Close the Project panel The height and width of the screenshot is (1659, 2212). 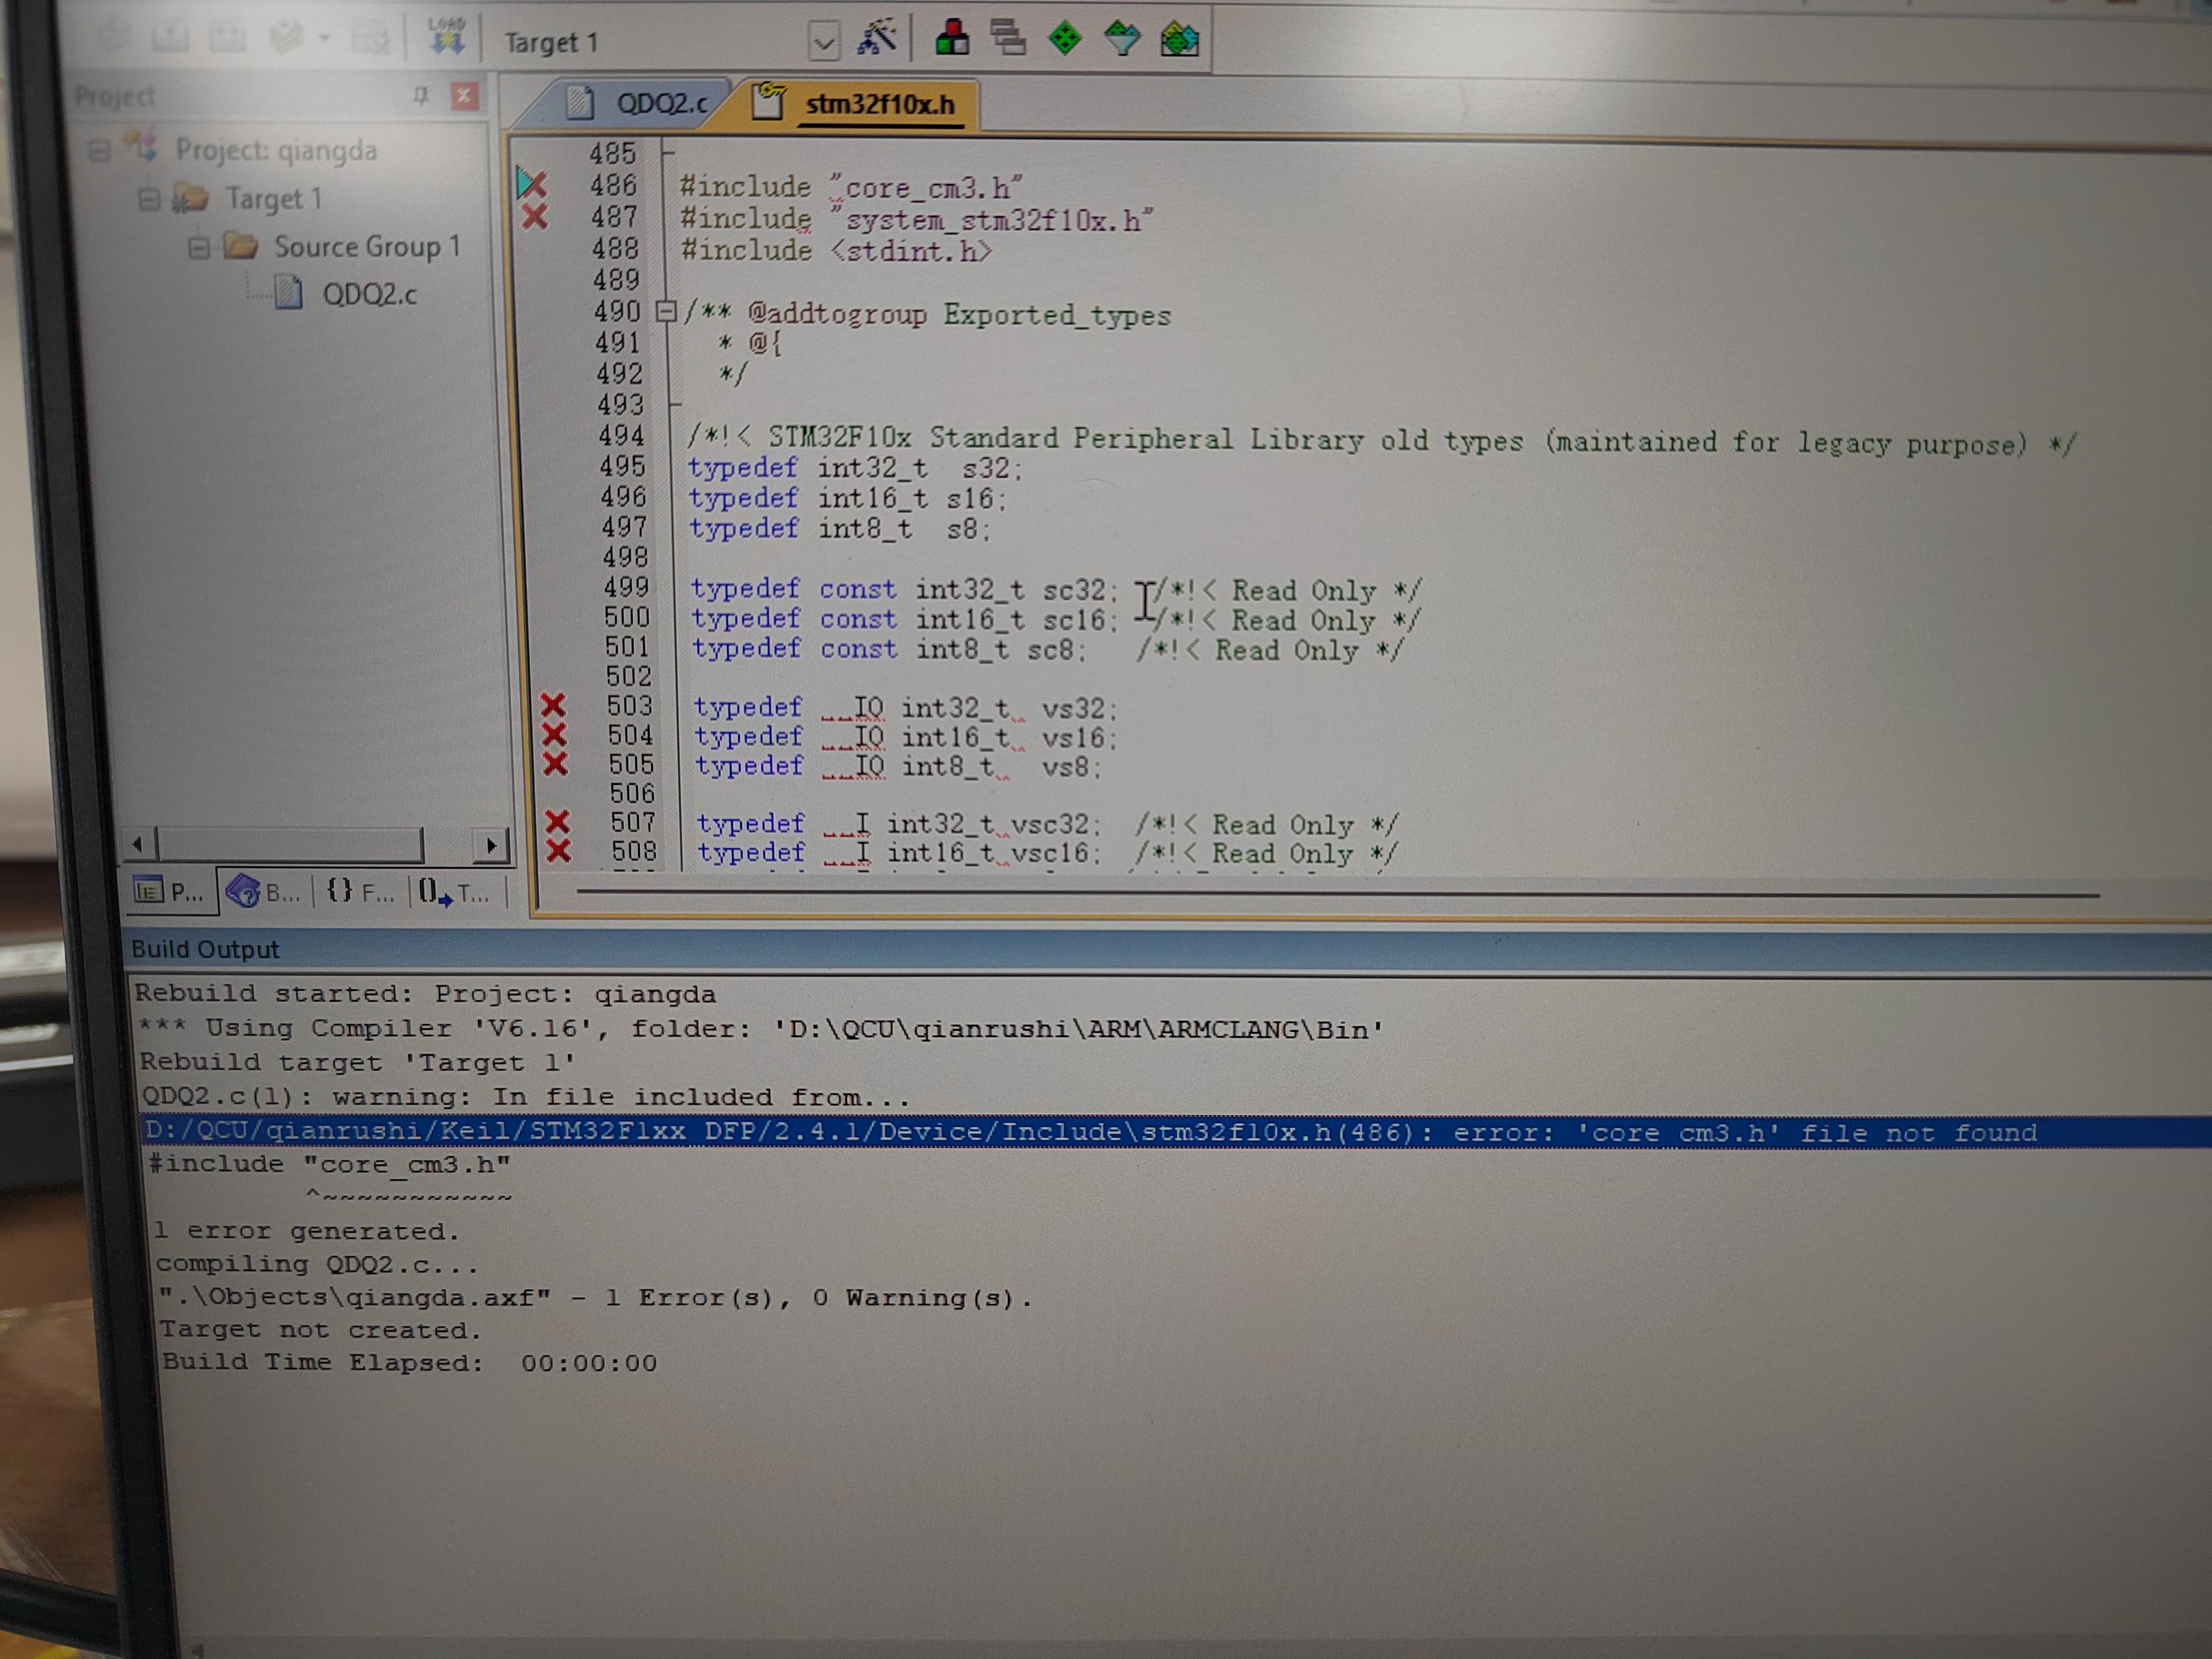click(x=464, y=96)
